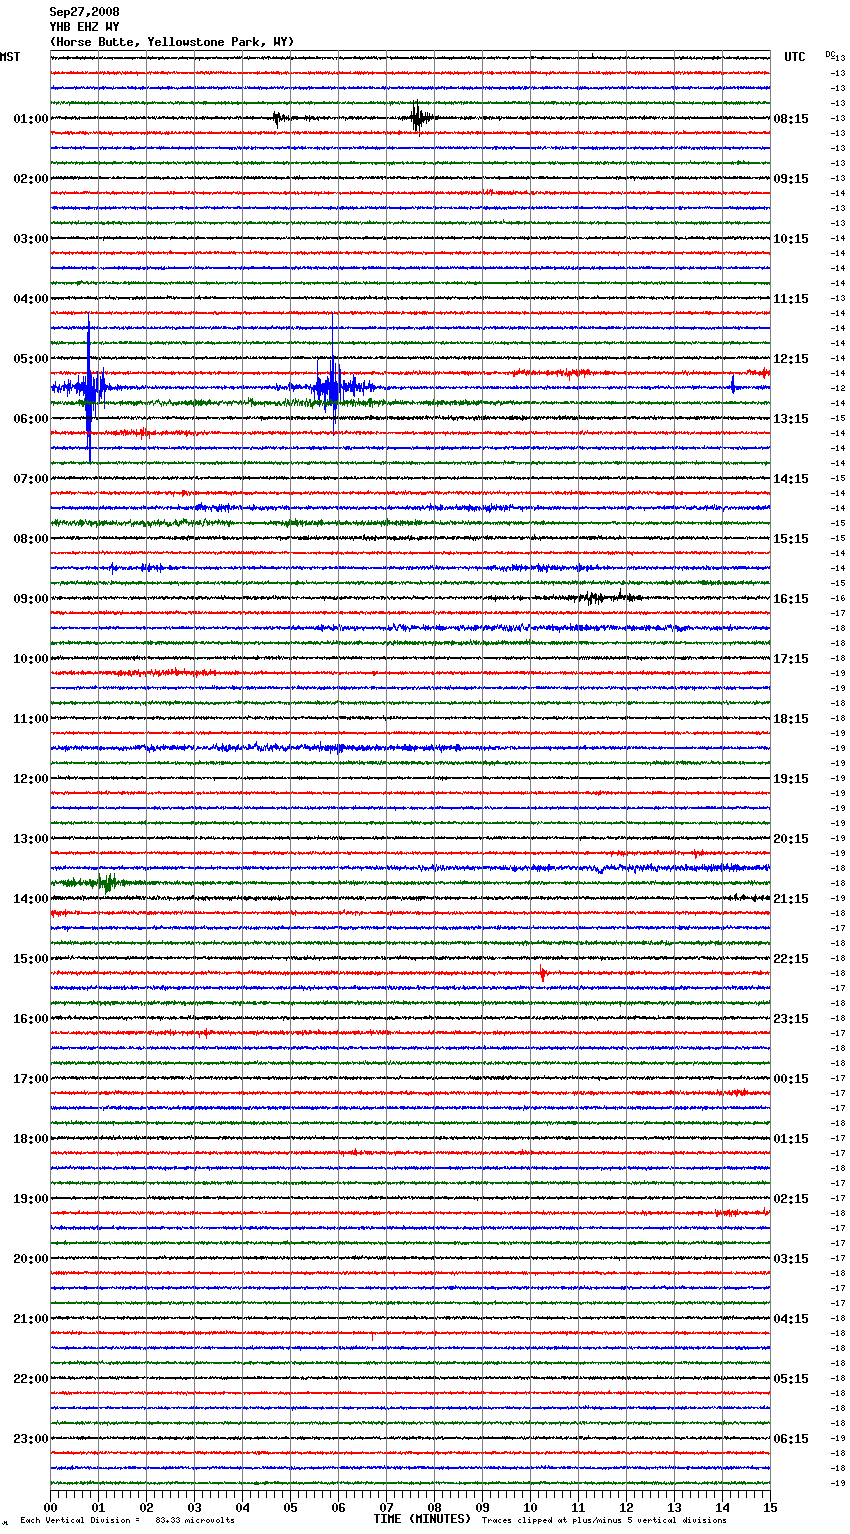Click the 00:15 UTC time label
The width and height of the screenshot is (850, 1534).
[791, 1079]
